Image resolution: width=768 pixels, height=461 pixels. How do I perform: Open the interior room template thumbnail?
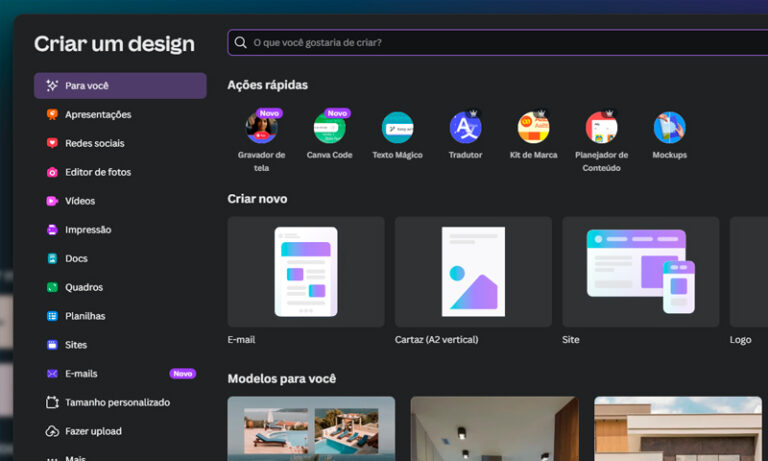click(494, 429)
